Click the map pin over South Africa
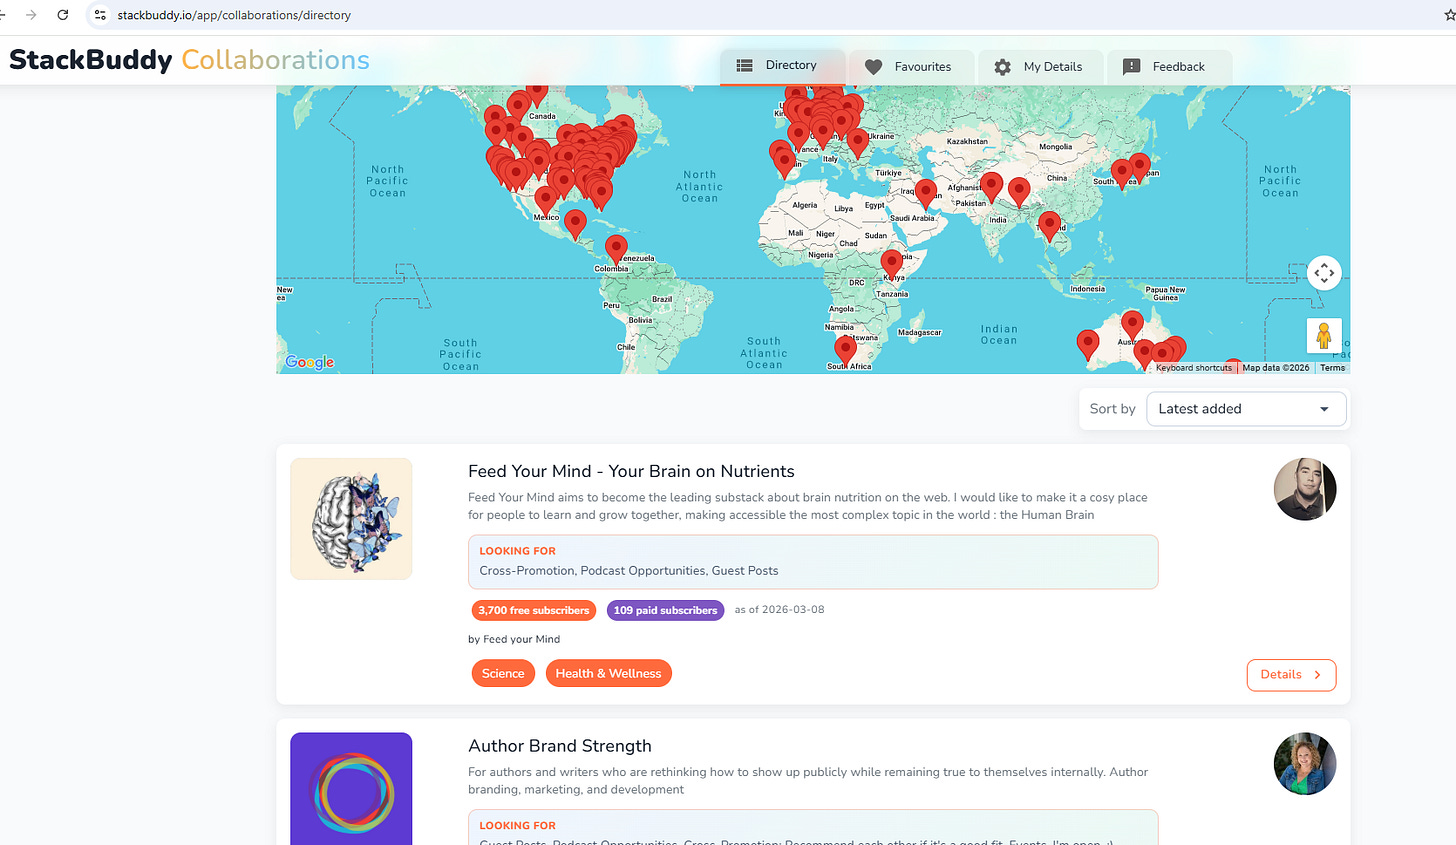This screenshot has width=1456, height=845. 846,350
